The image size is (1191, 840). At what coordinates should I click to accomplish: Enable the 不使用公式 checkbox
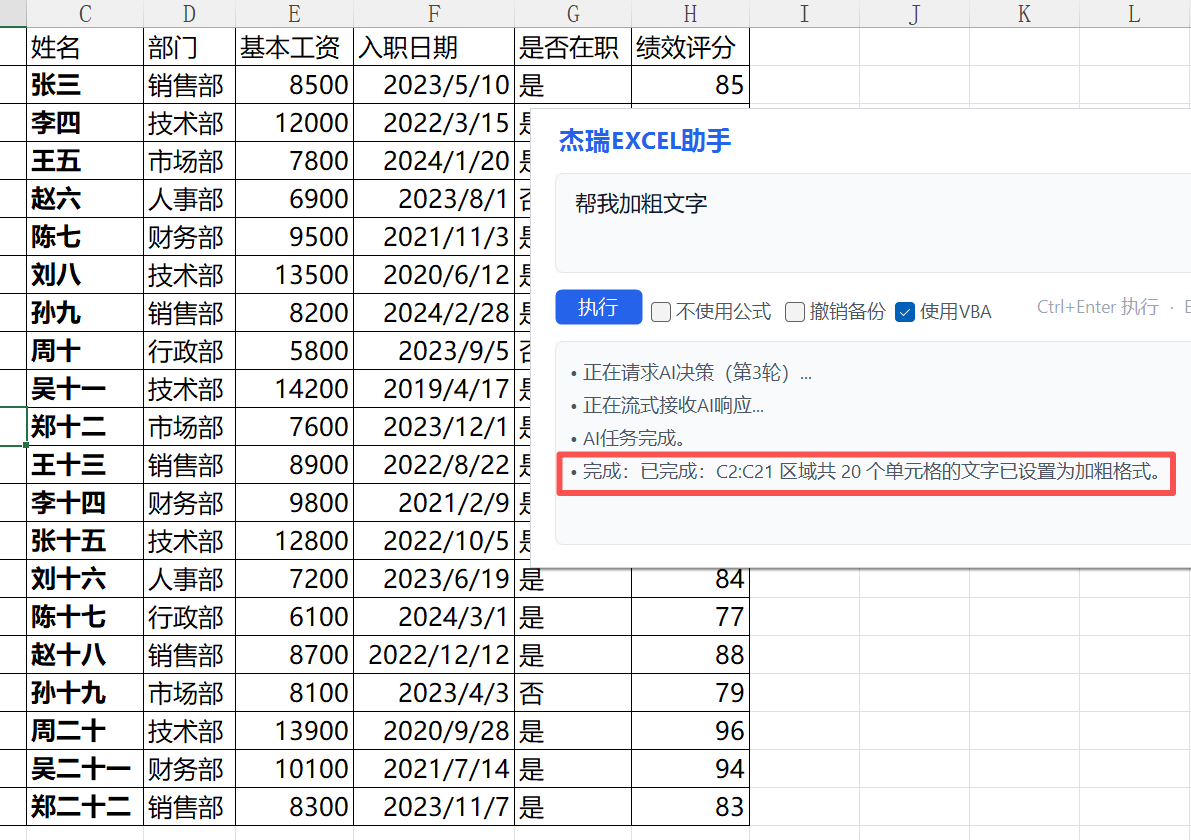[x=661, y=312]
